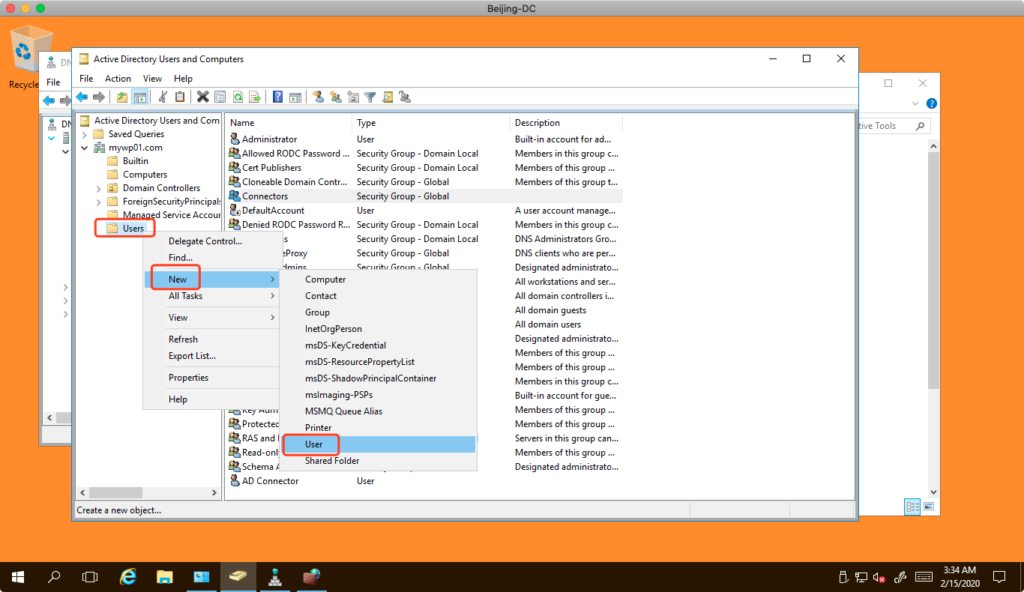Select the Administrator user entry
This screenshot has height=592, width=1024.
[268, 139]
